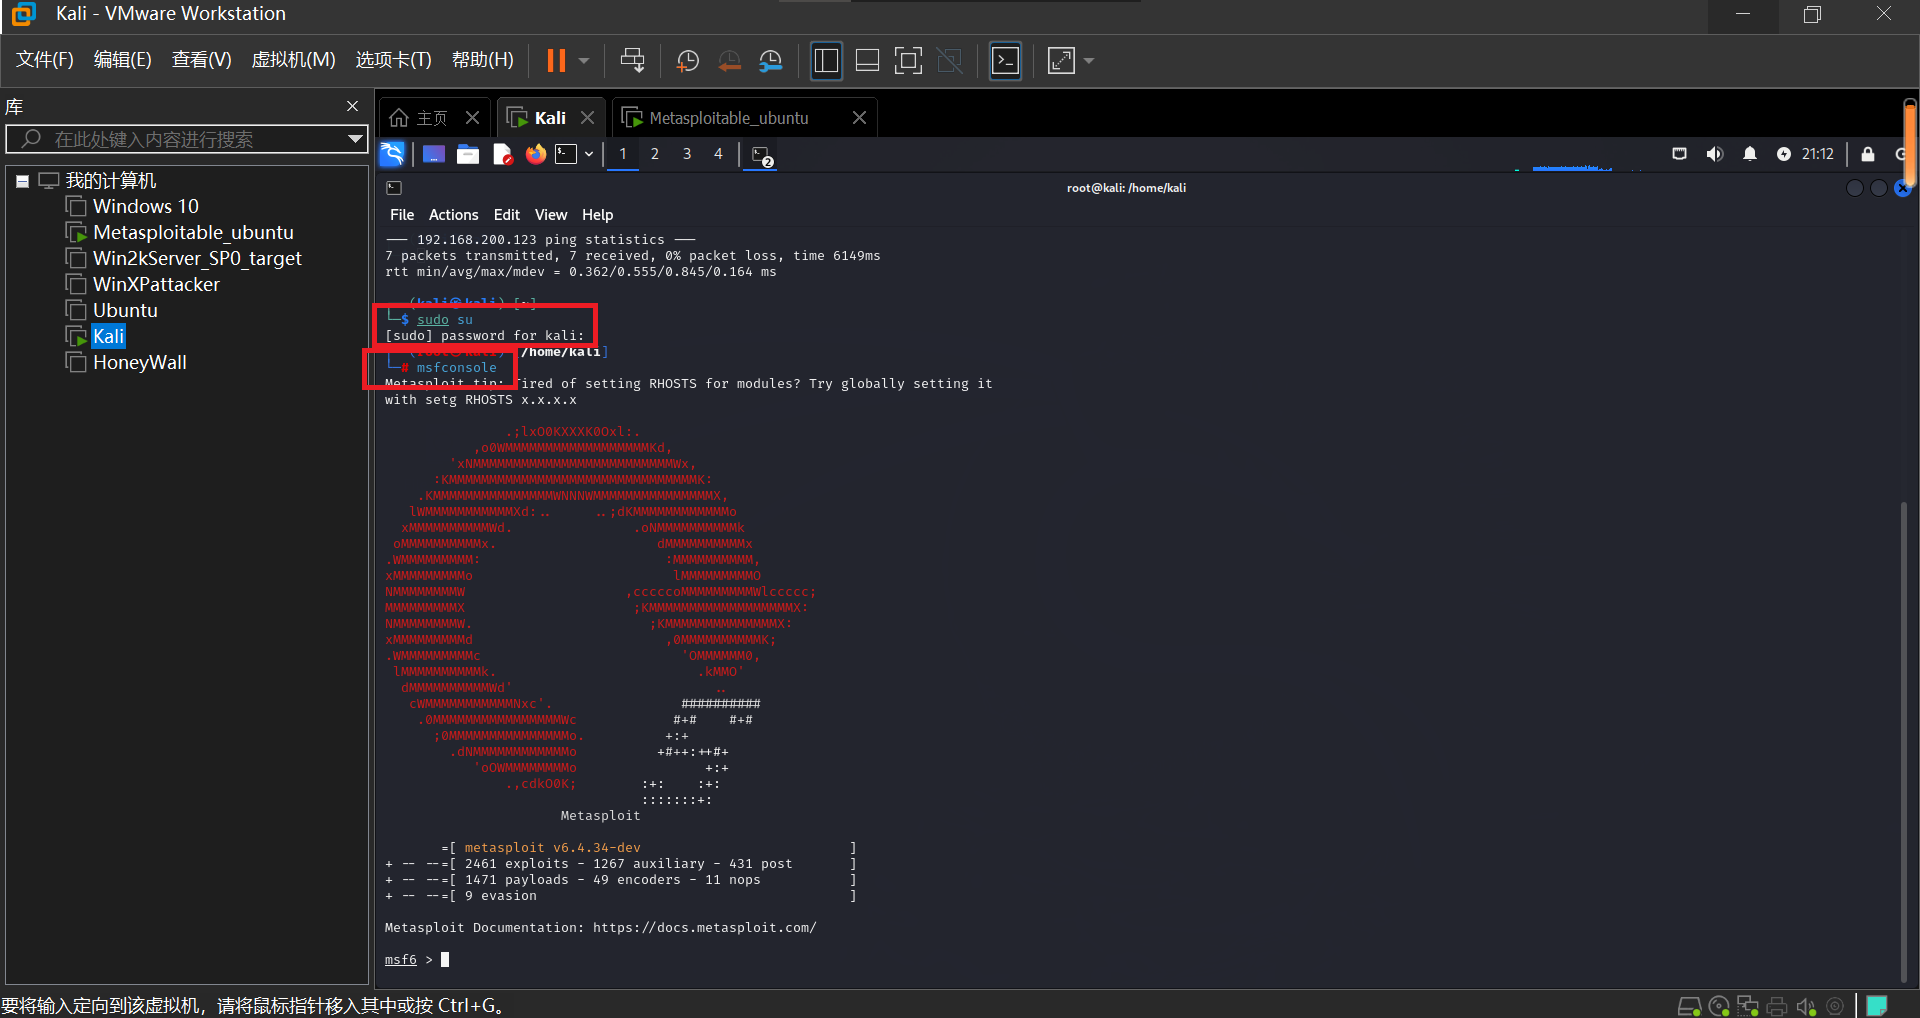Screen dimensions: 1920x1018
Task: Click the Unity mode toolbar icon
Action: [x=949, y=61]
